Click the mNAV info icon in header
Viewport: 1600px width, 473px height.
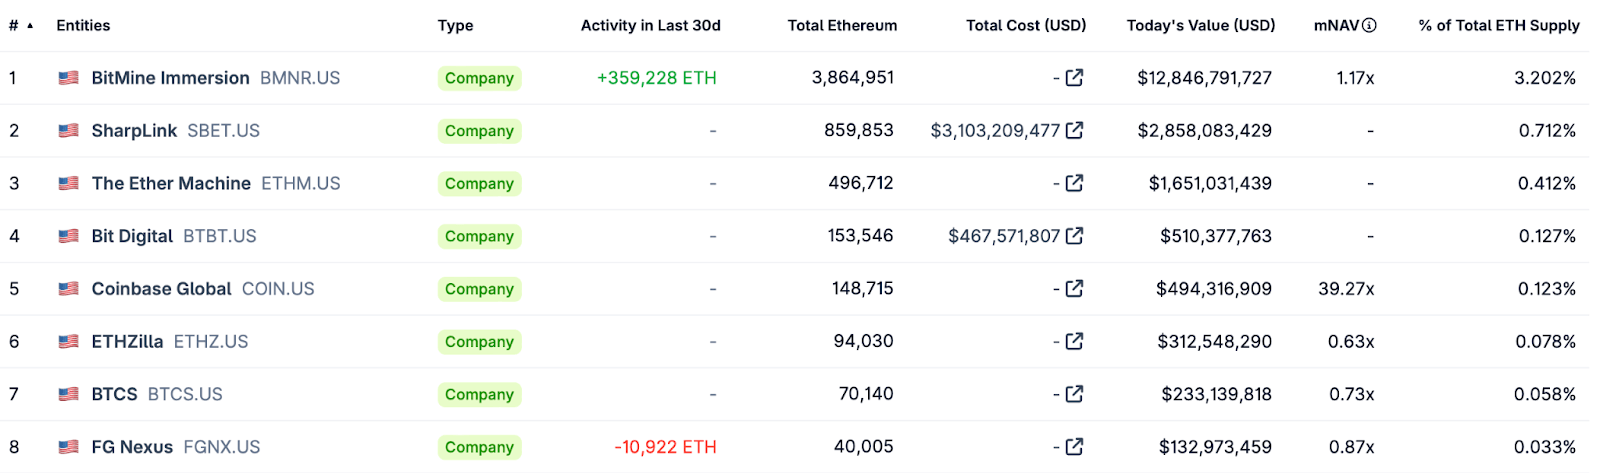1369,26
